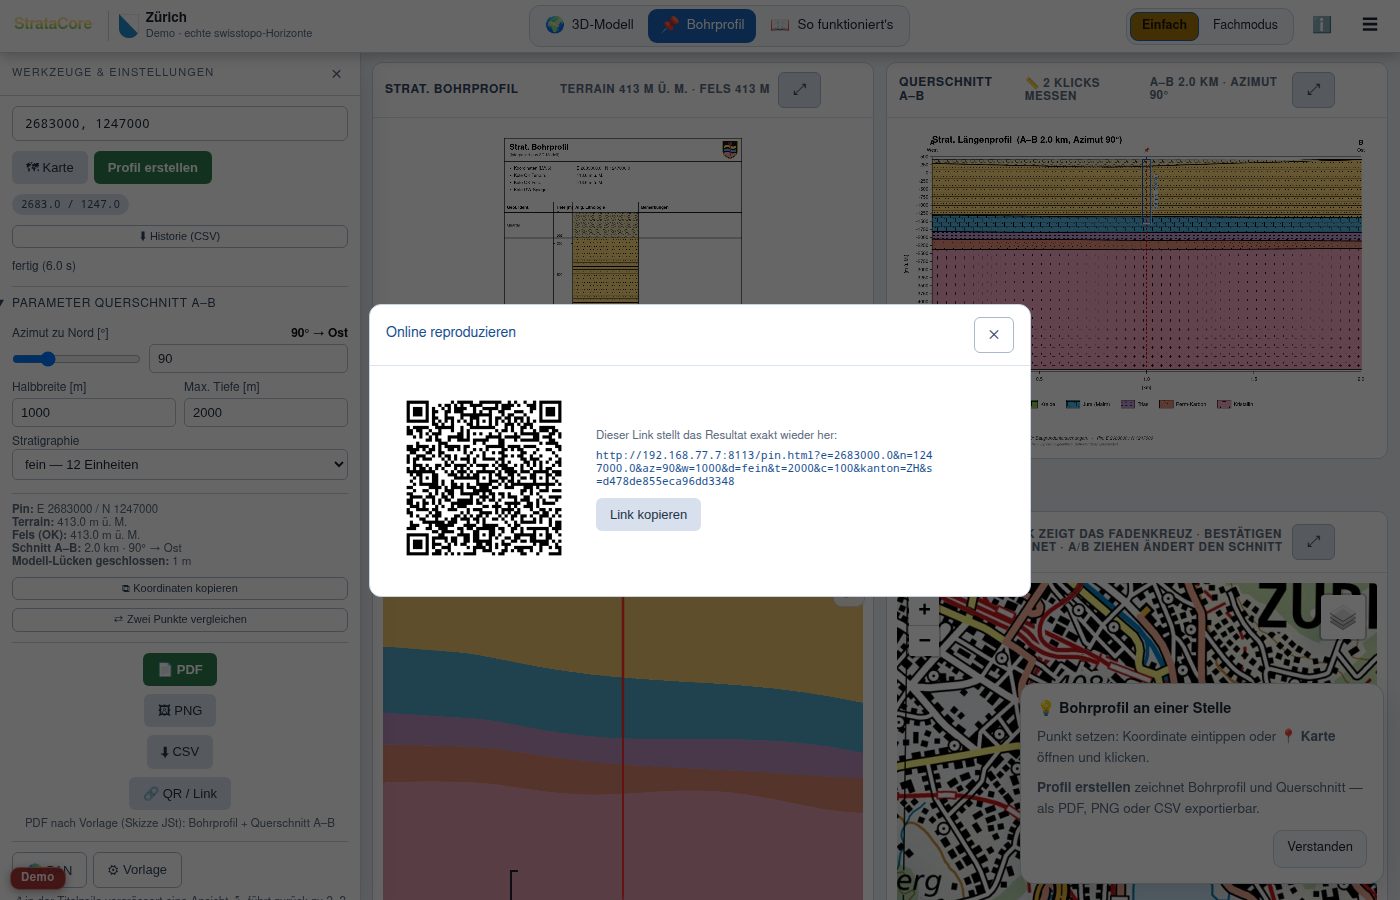Expand the Strat. Bohrprofil panel to fullscreen
1400x900 pixels.
[800, 90]
